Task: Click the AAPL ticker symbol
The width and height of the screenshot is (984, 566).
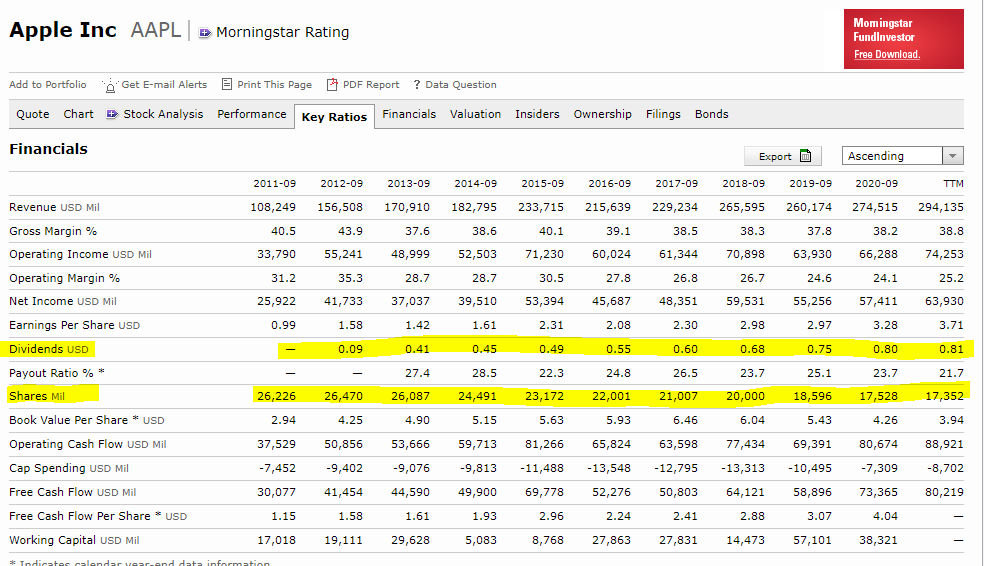Action: [156, 29]
